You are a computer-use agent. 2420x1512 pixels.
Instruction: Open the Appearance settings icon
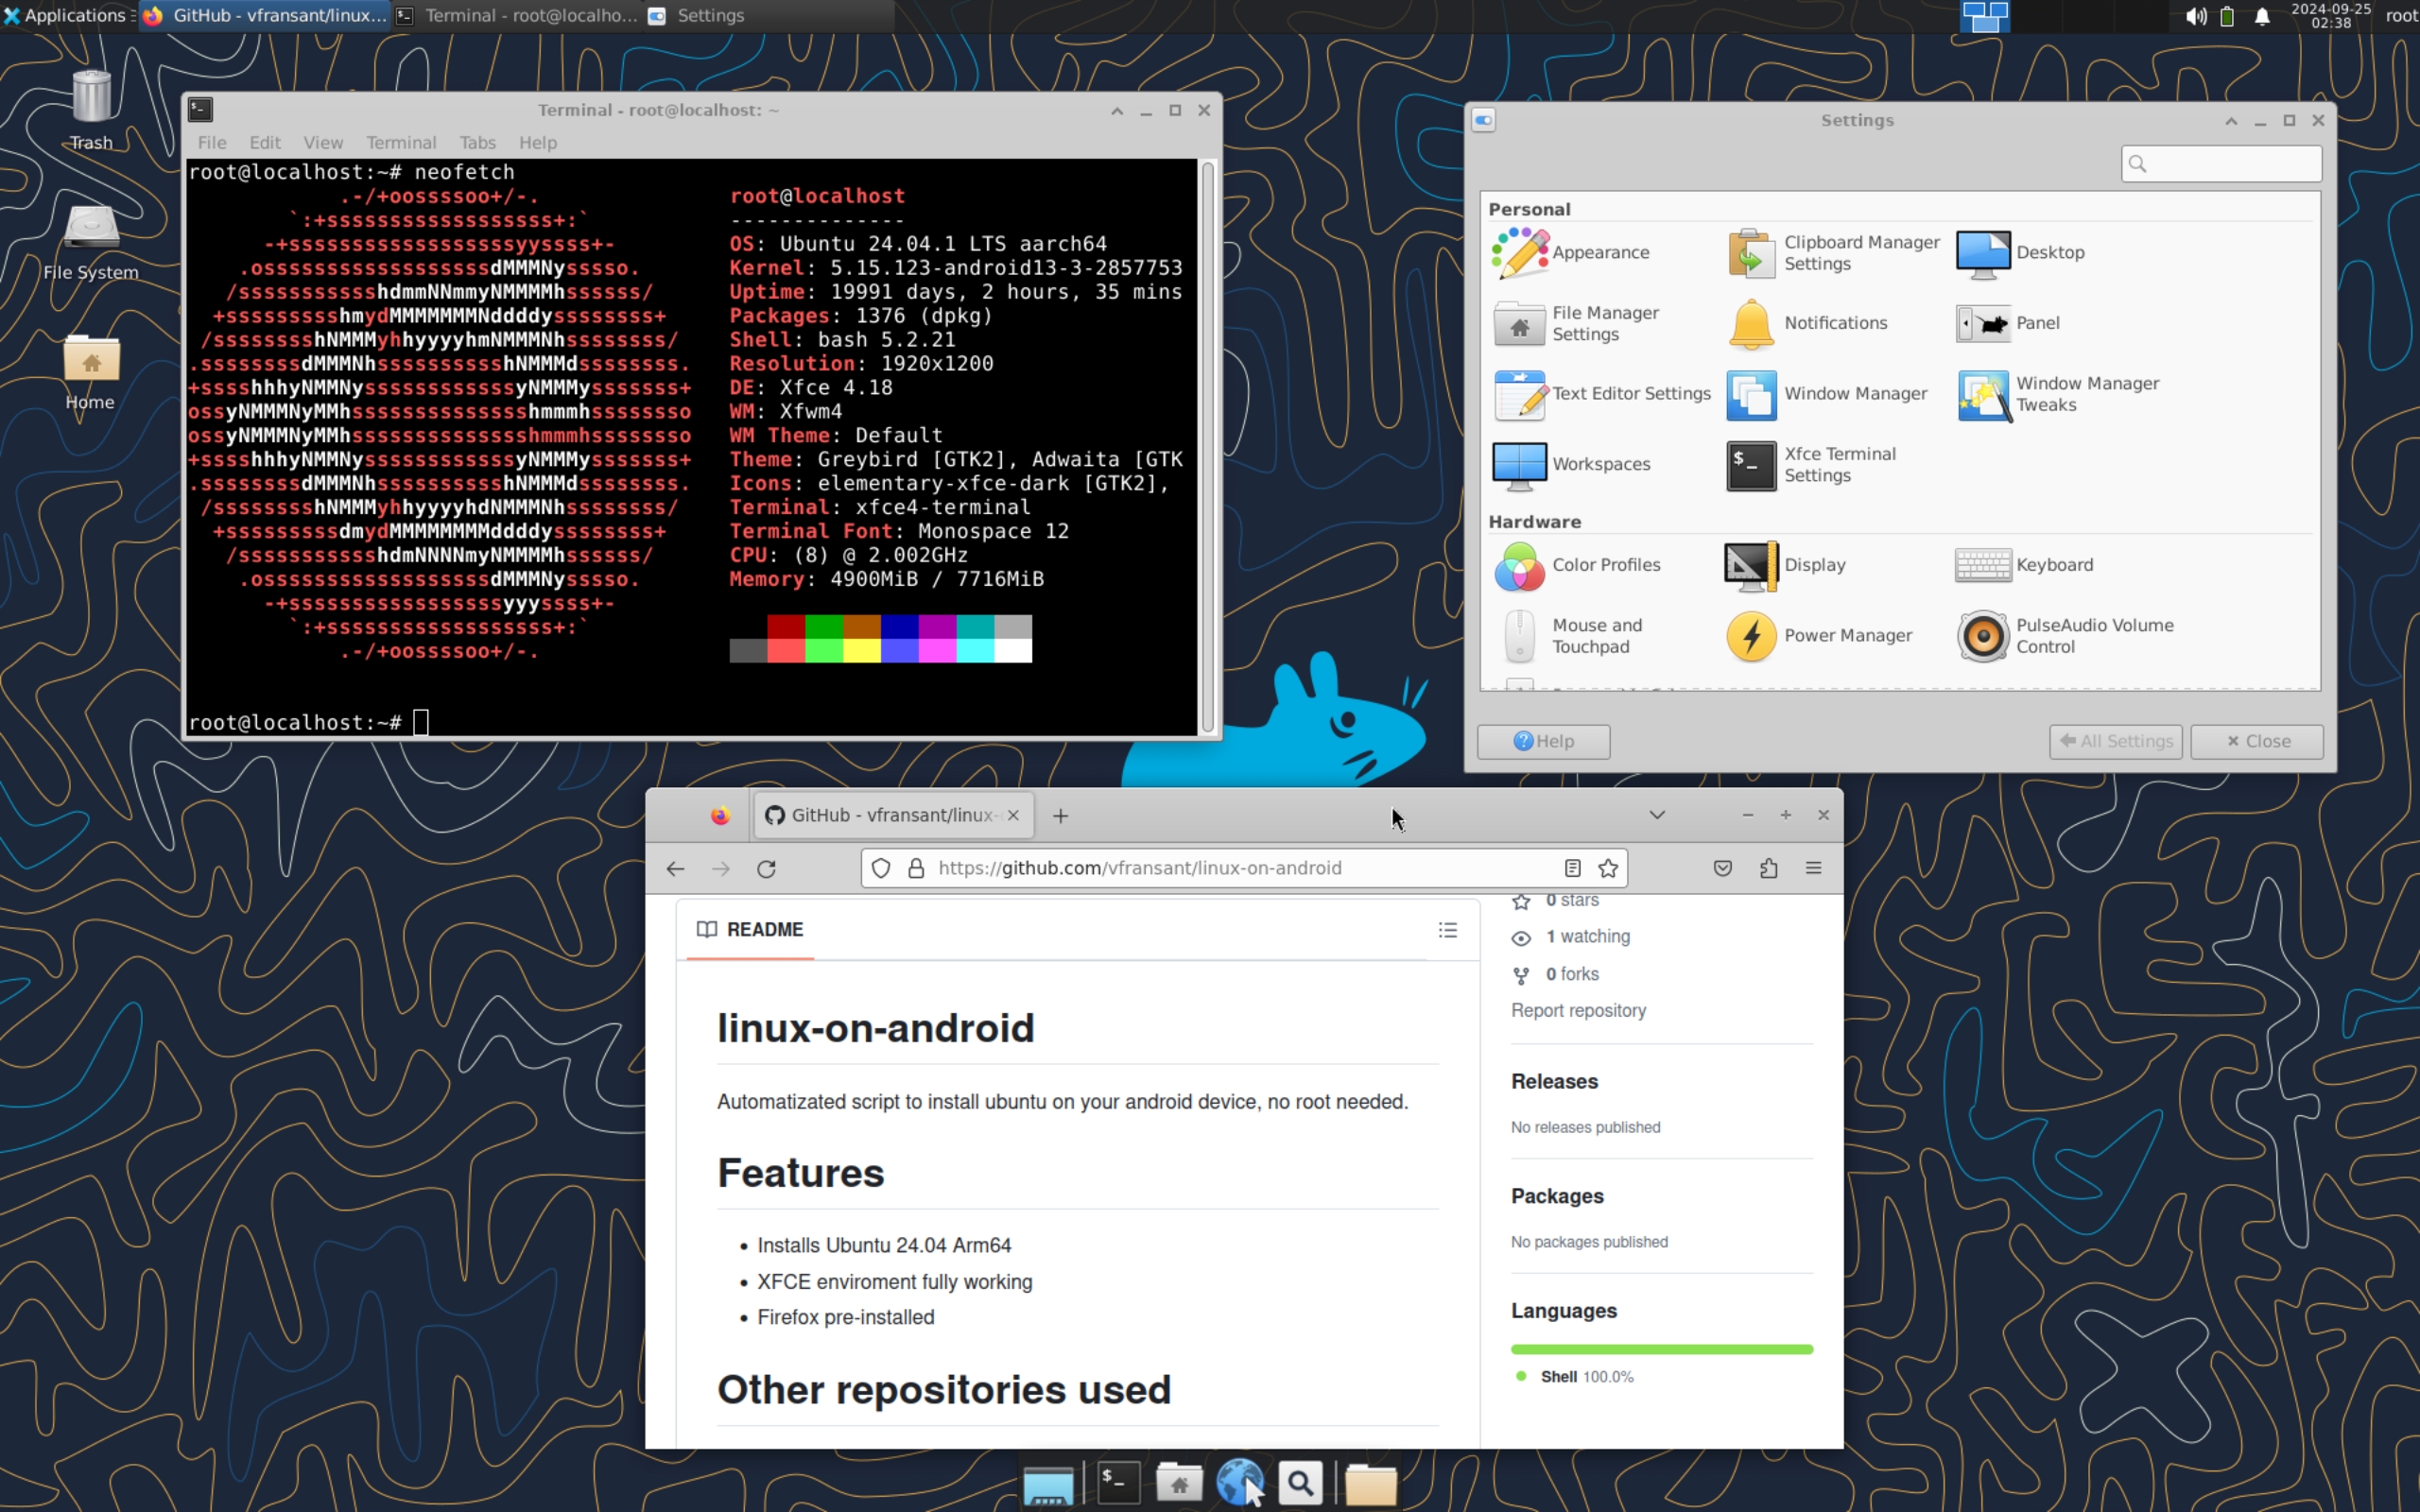(x=1520, y=252)
